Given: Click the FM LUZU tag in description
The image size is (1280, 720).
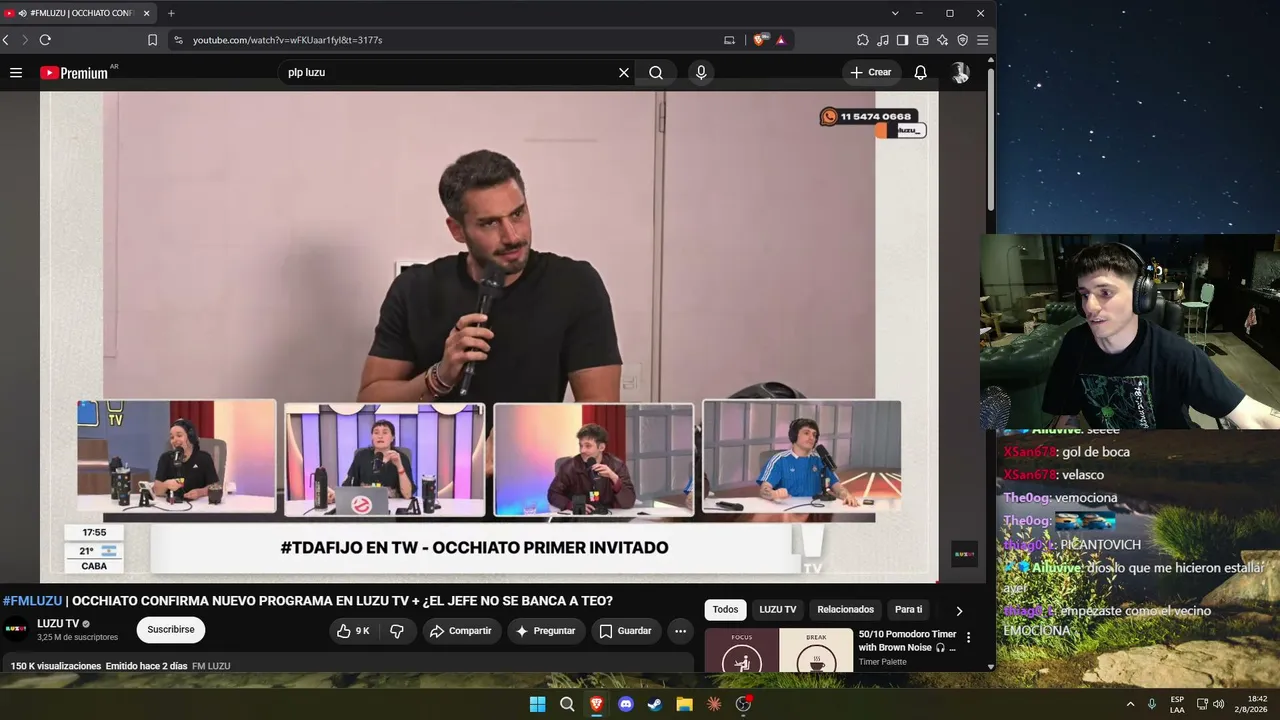Looking at the screenshot, I should [x=211, y=666].
